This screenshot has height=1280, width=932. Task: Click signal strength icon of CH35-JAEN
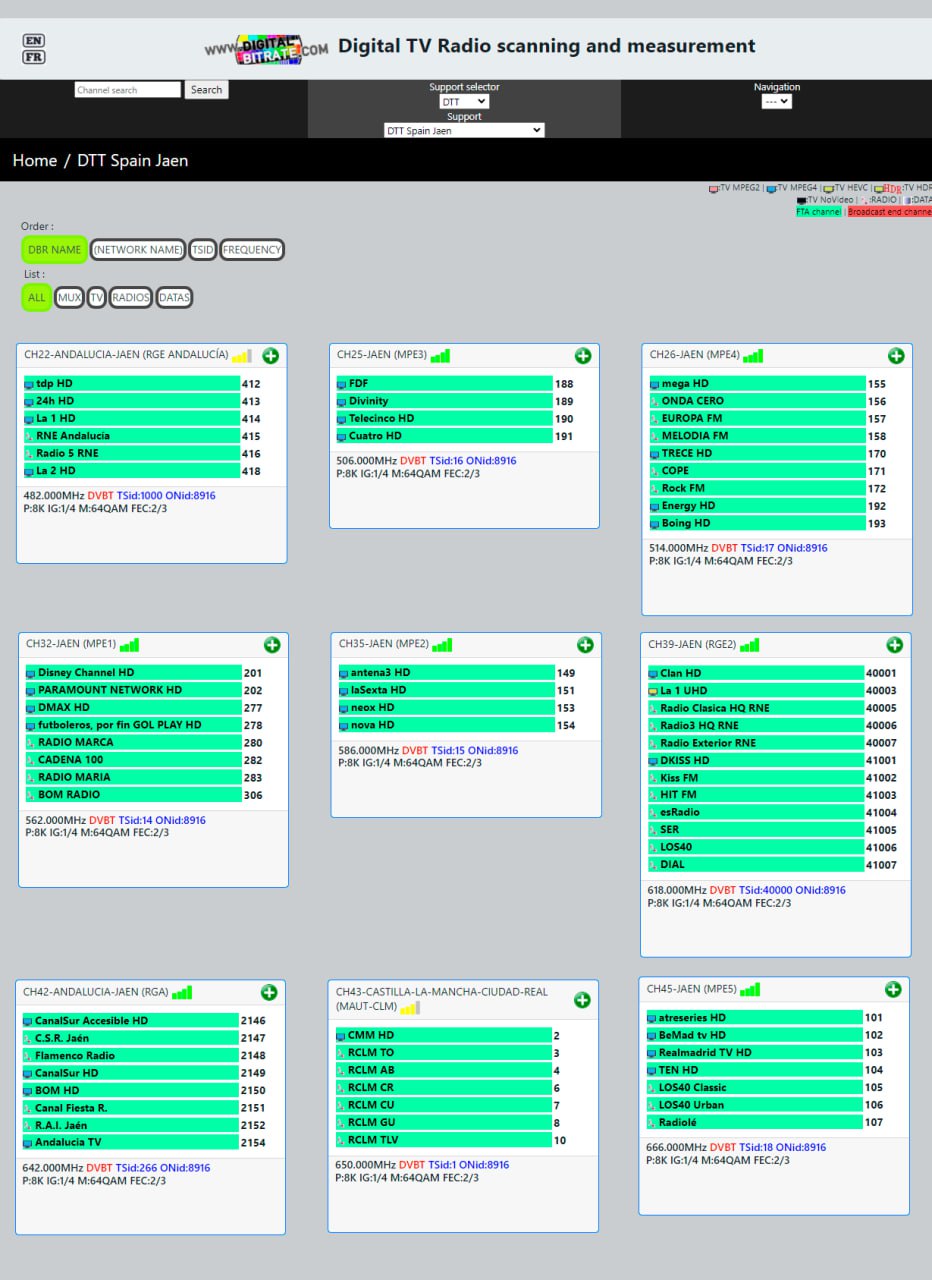point(442,644)
